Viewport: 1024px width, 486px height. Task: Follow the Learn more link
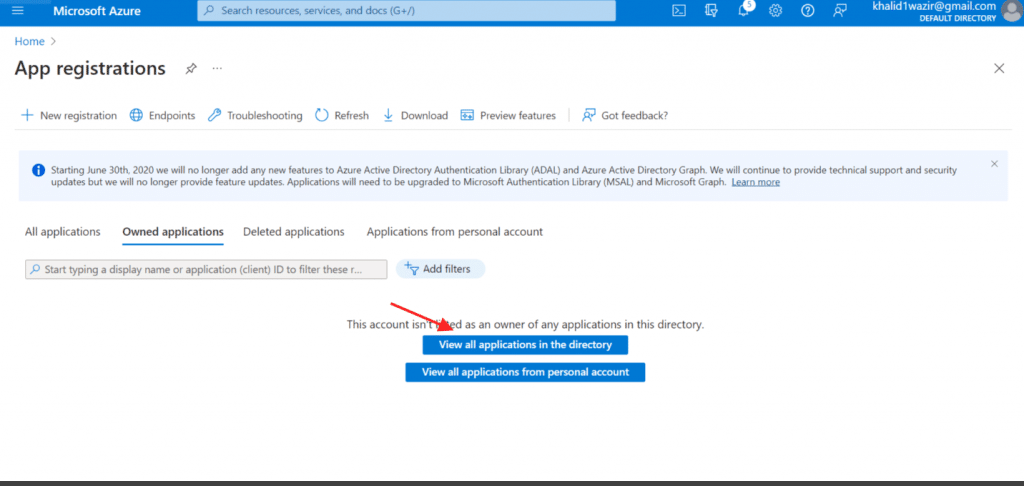(x=756, y=182)
